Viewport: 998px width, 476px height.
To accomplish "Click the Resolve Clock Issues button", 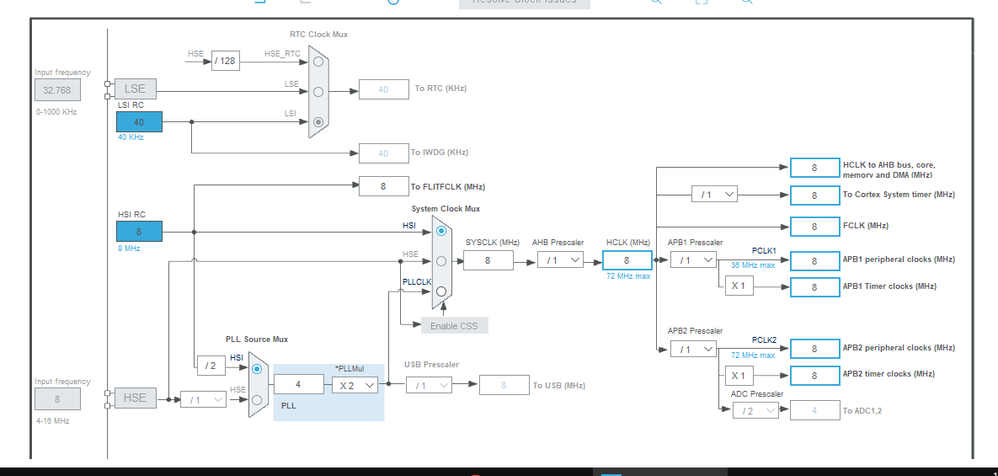I will pyautogui.click(x=524, y=3).
